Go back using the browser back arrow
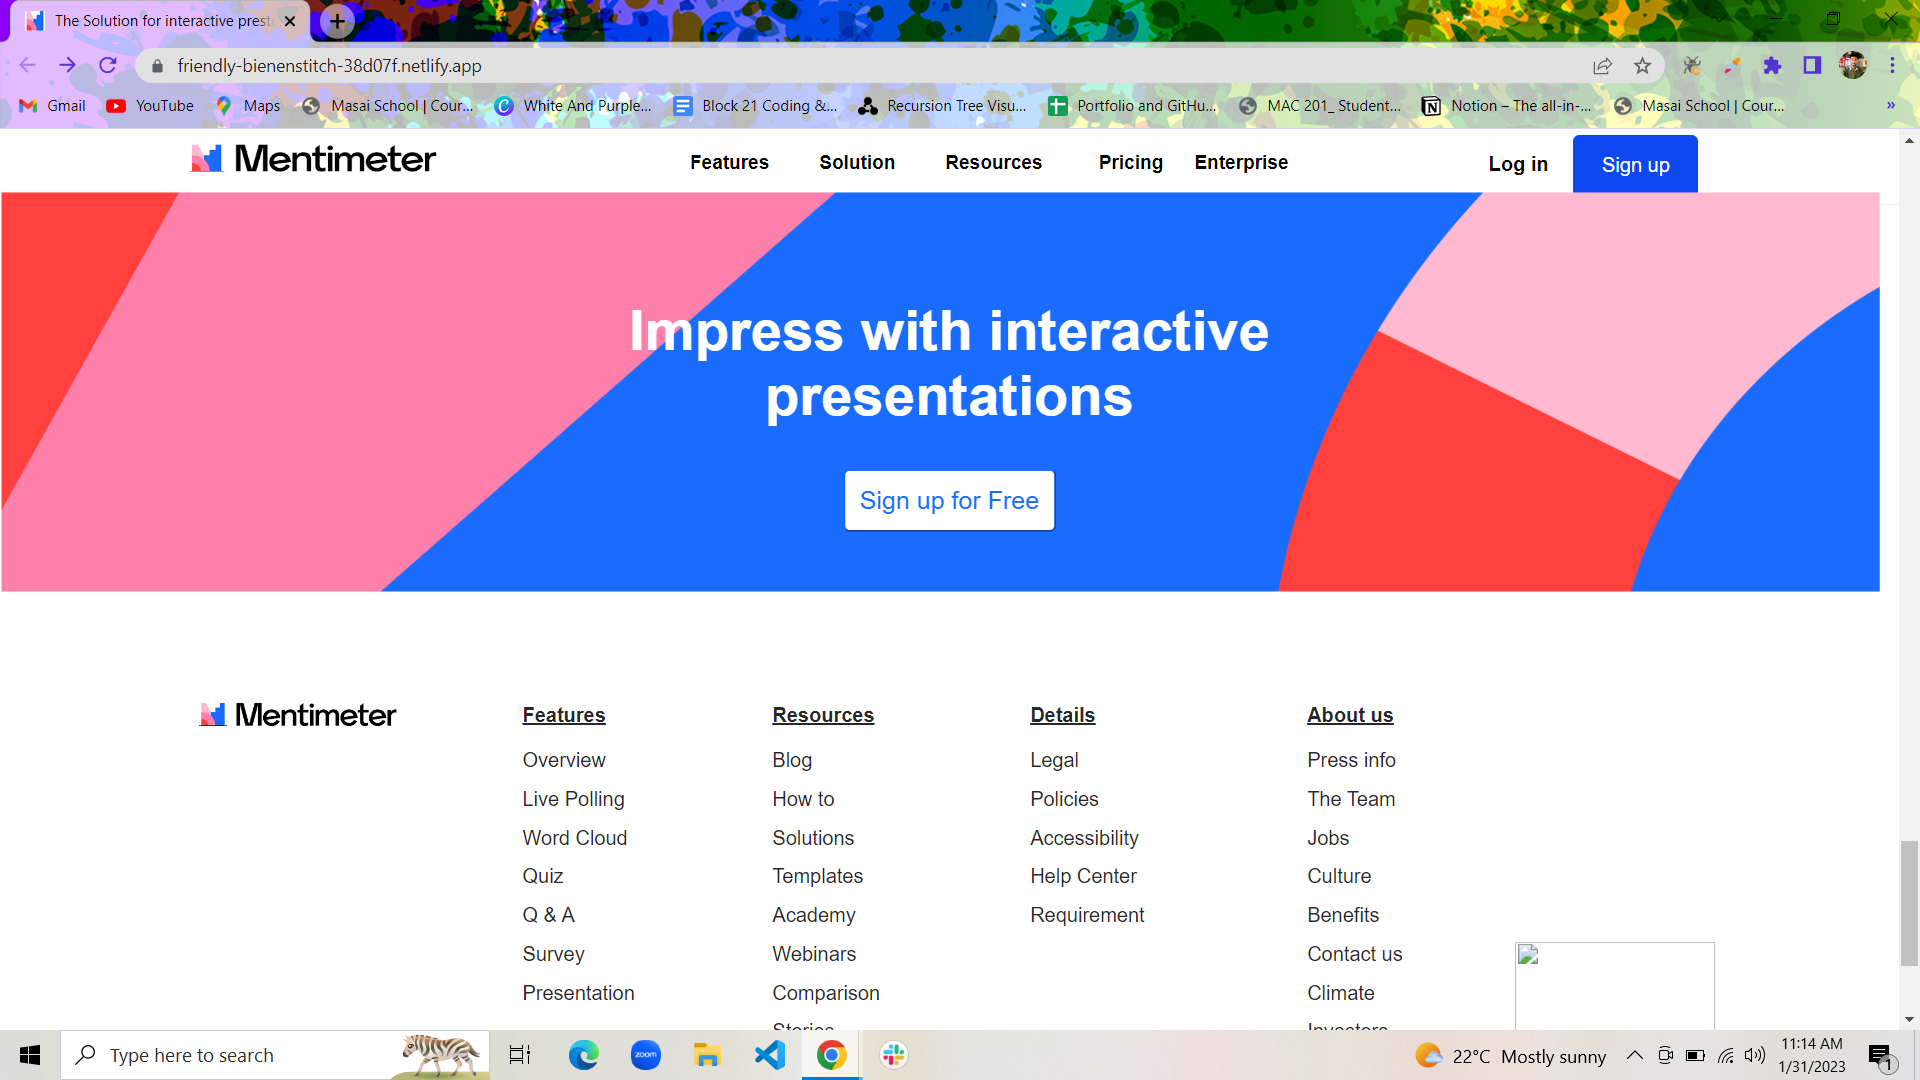Viewport: 1920px width, 1080px height. 27,66
